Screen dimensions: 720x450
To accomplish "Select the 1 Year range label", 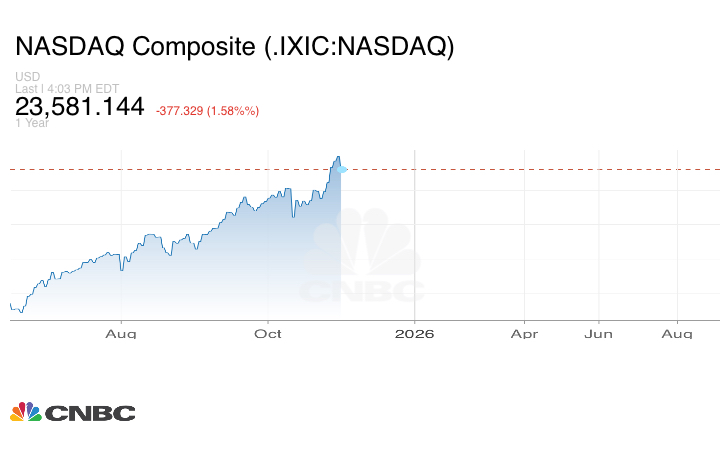I will (30, 123).
